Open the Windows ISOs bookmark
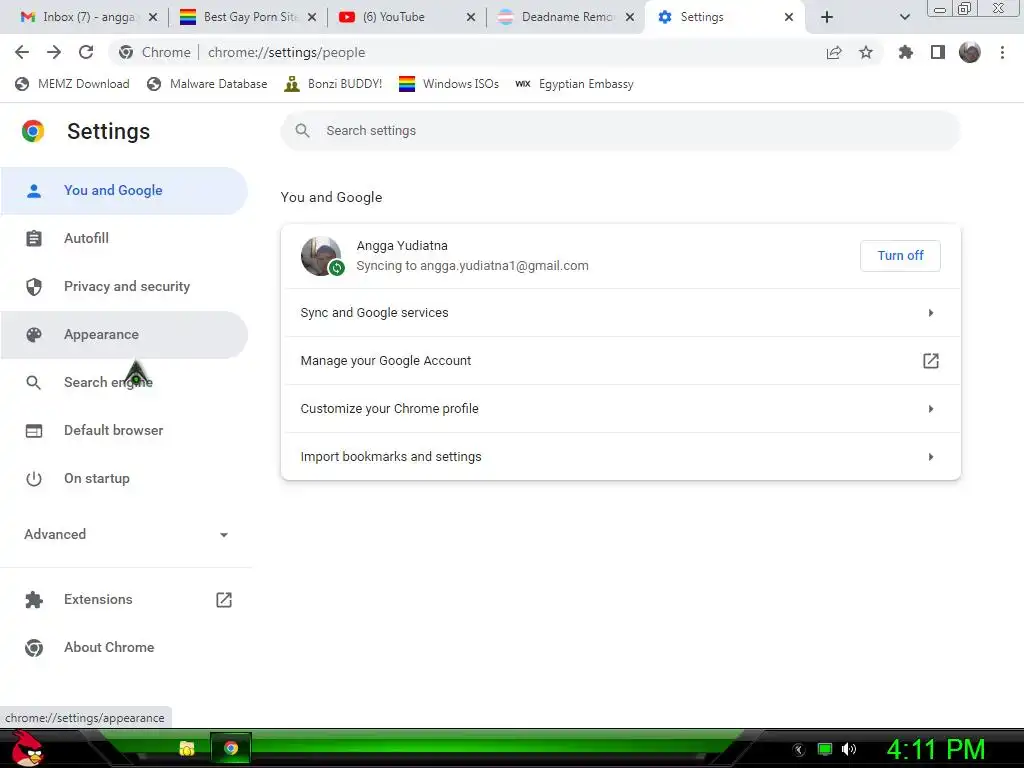The height and width of the screenshot is (768, 1024). 449,84
